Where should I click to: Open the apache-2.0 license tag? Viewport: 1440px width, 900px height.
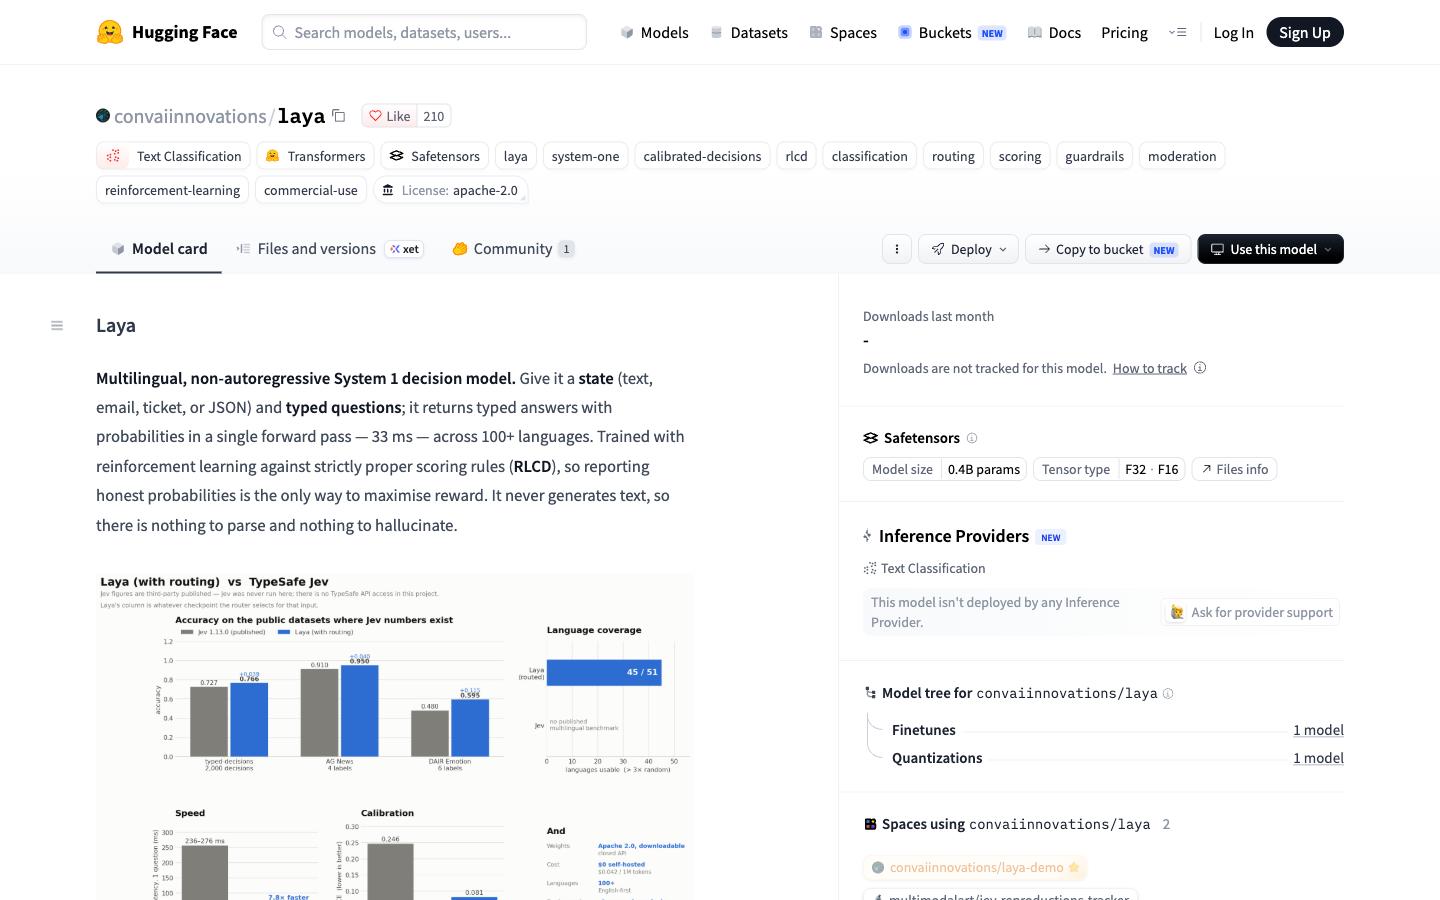pos(450,190)
